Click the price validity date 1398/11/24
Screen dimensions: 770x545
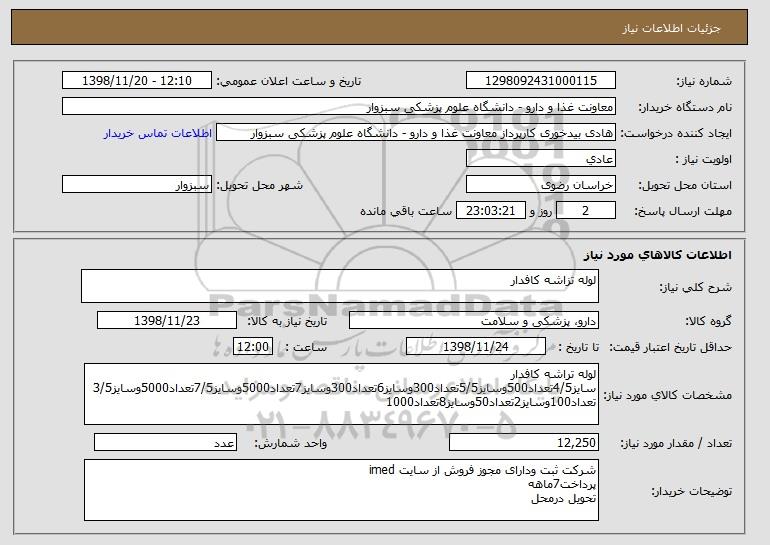476,347
